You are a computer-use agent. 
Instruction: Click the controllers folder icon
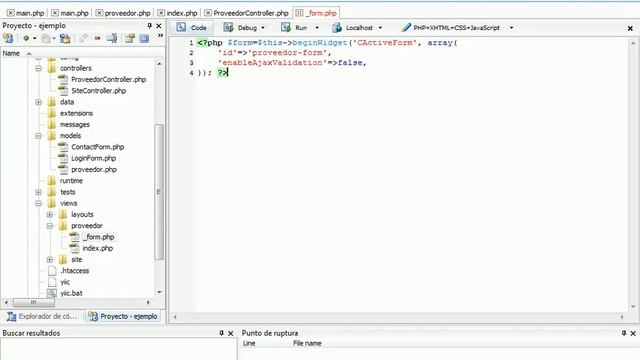52,68
